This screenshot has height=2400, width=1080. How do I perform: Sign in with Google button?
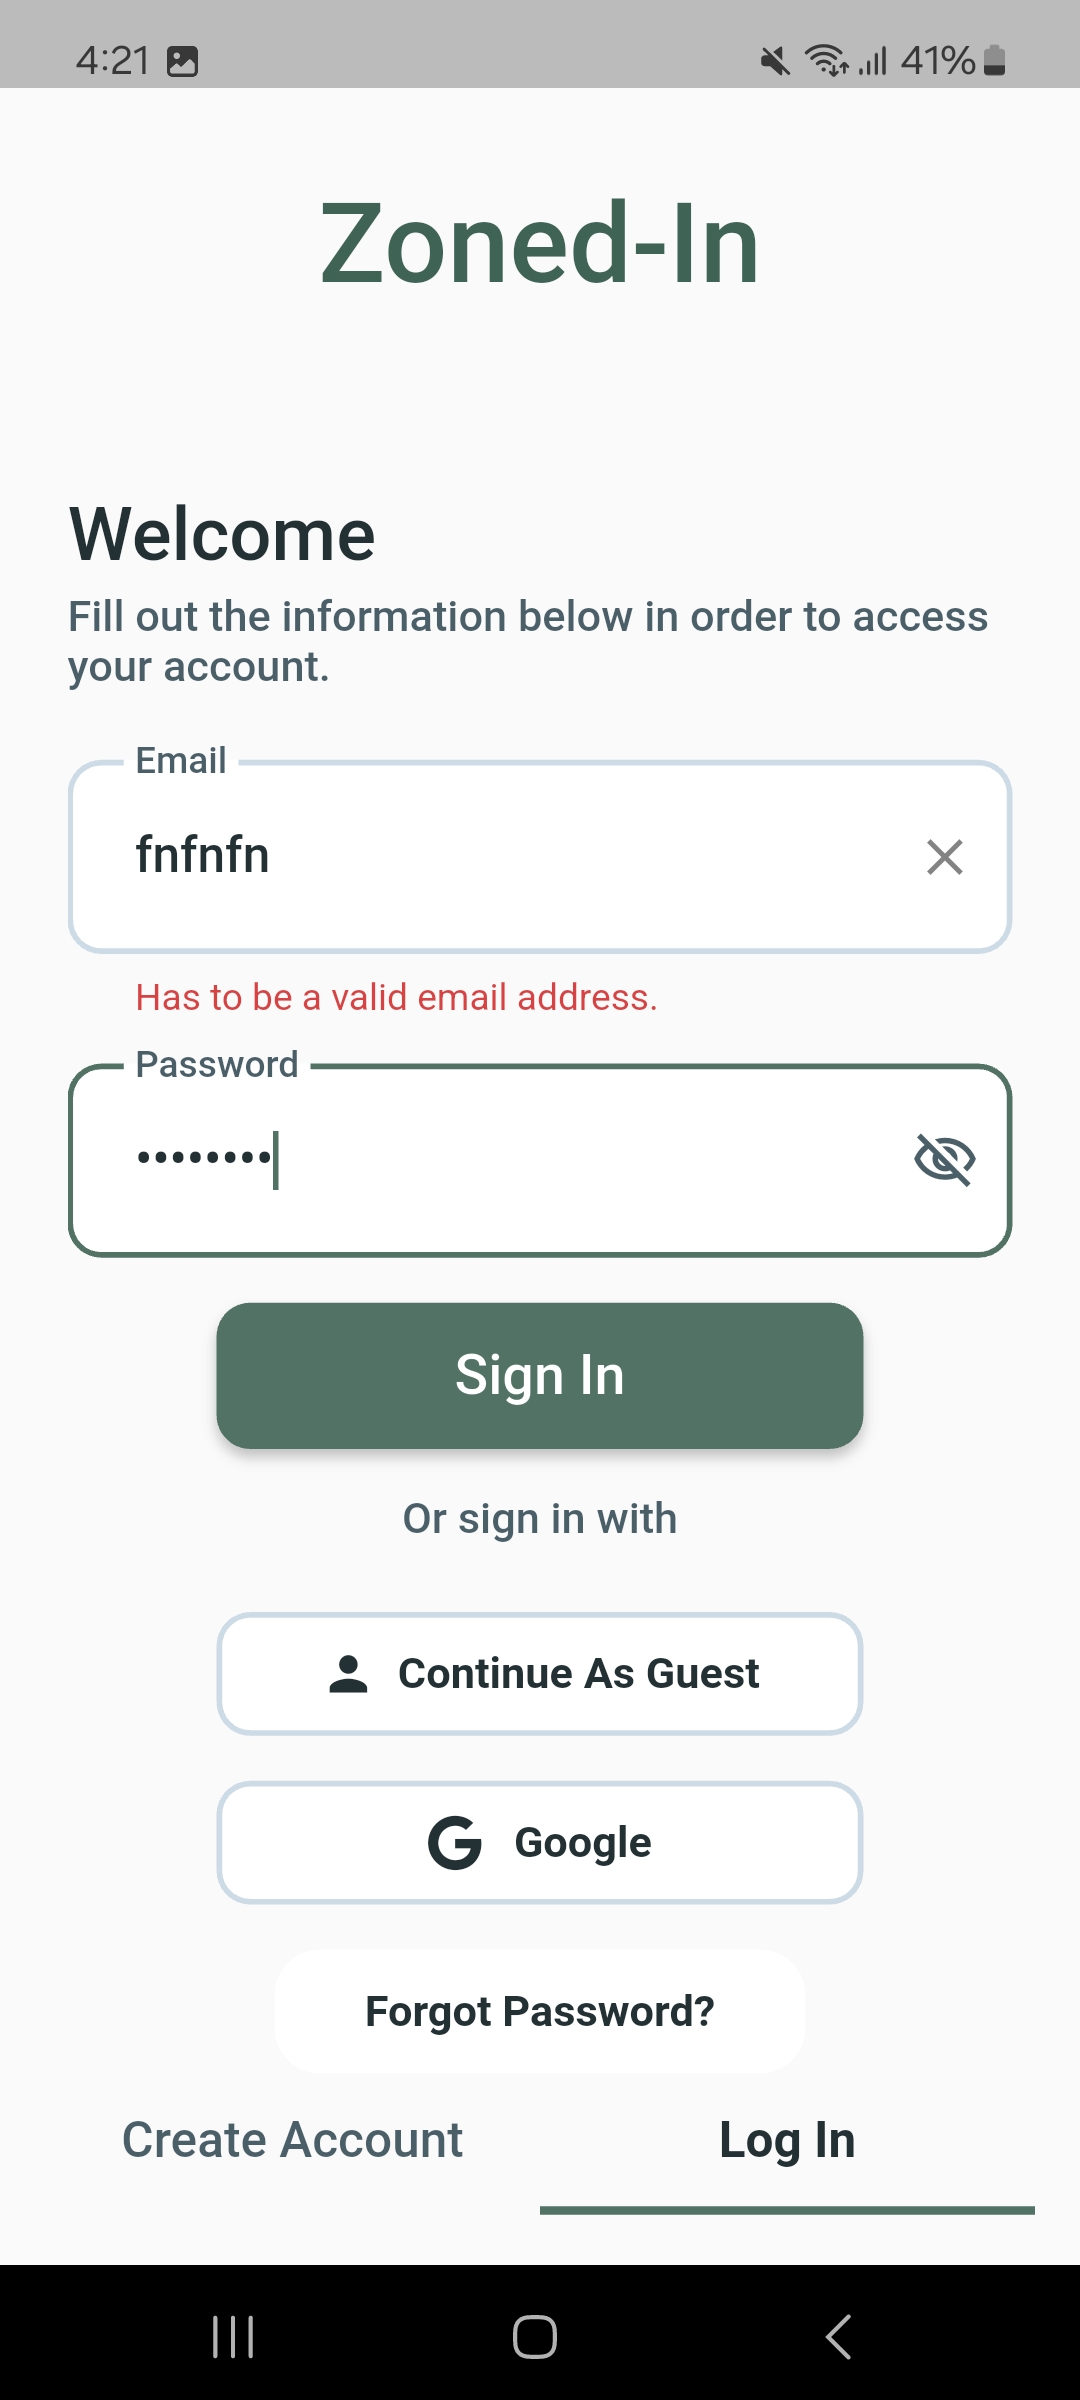coord(540,1843)
